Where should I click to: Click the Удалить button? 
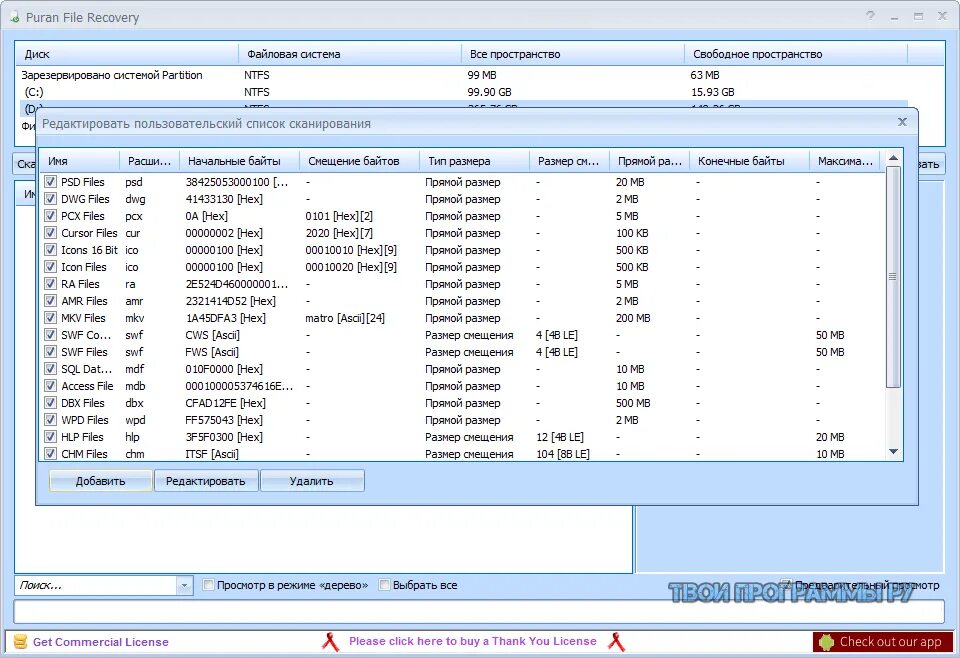pos(312,480)
